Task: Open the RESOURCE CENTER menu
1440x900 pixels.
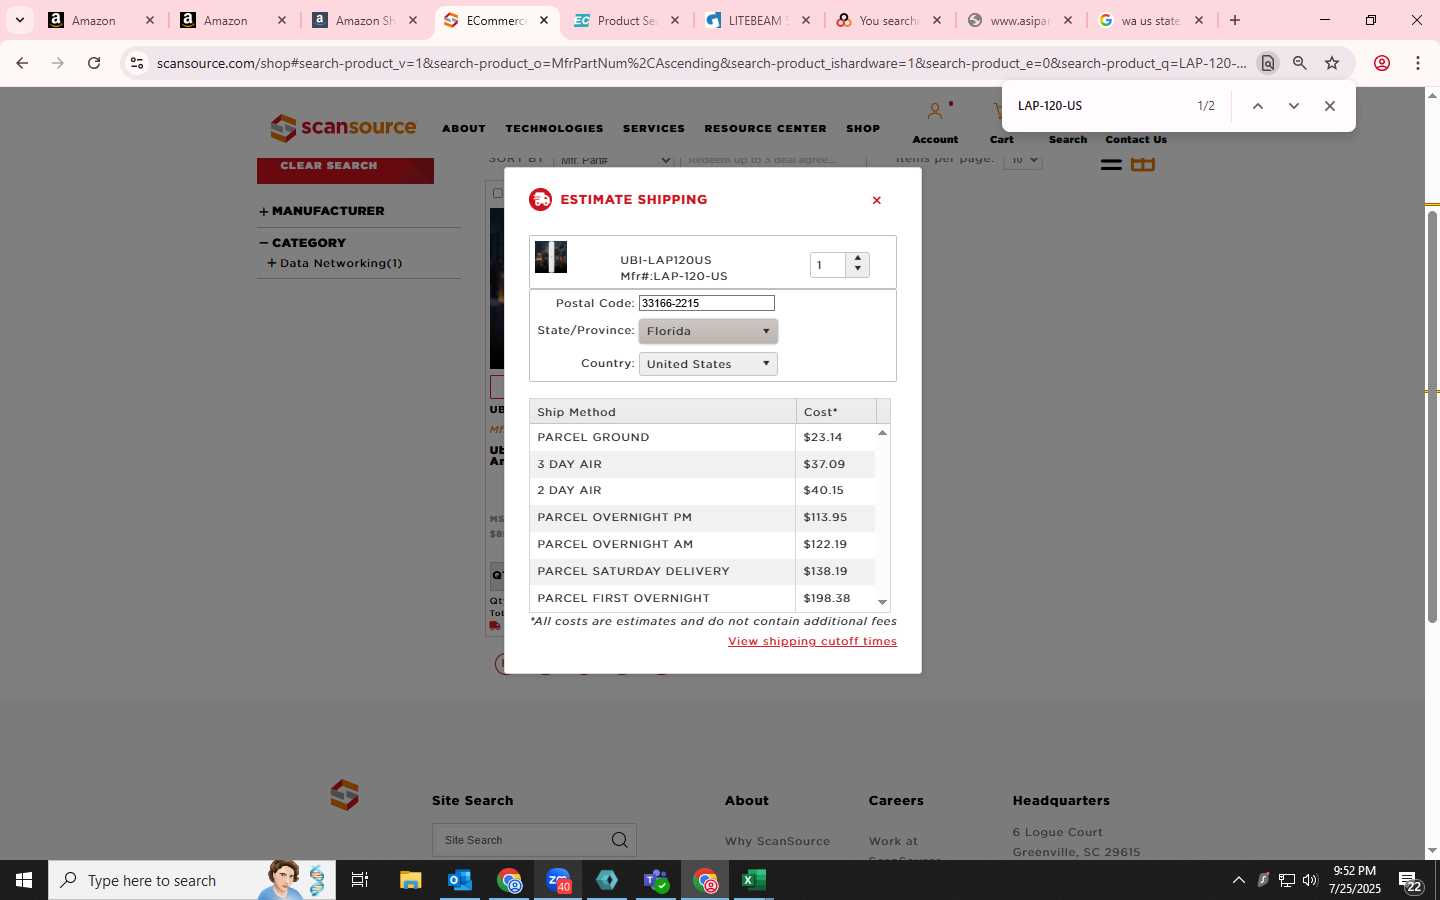Action: pyautogui.click(x=765, y=129)
